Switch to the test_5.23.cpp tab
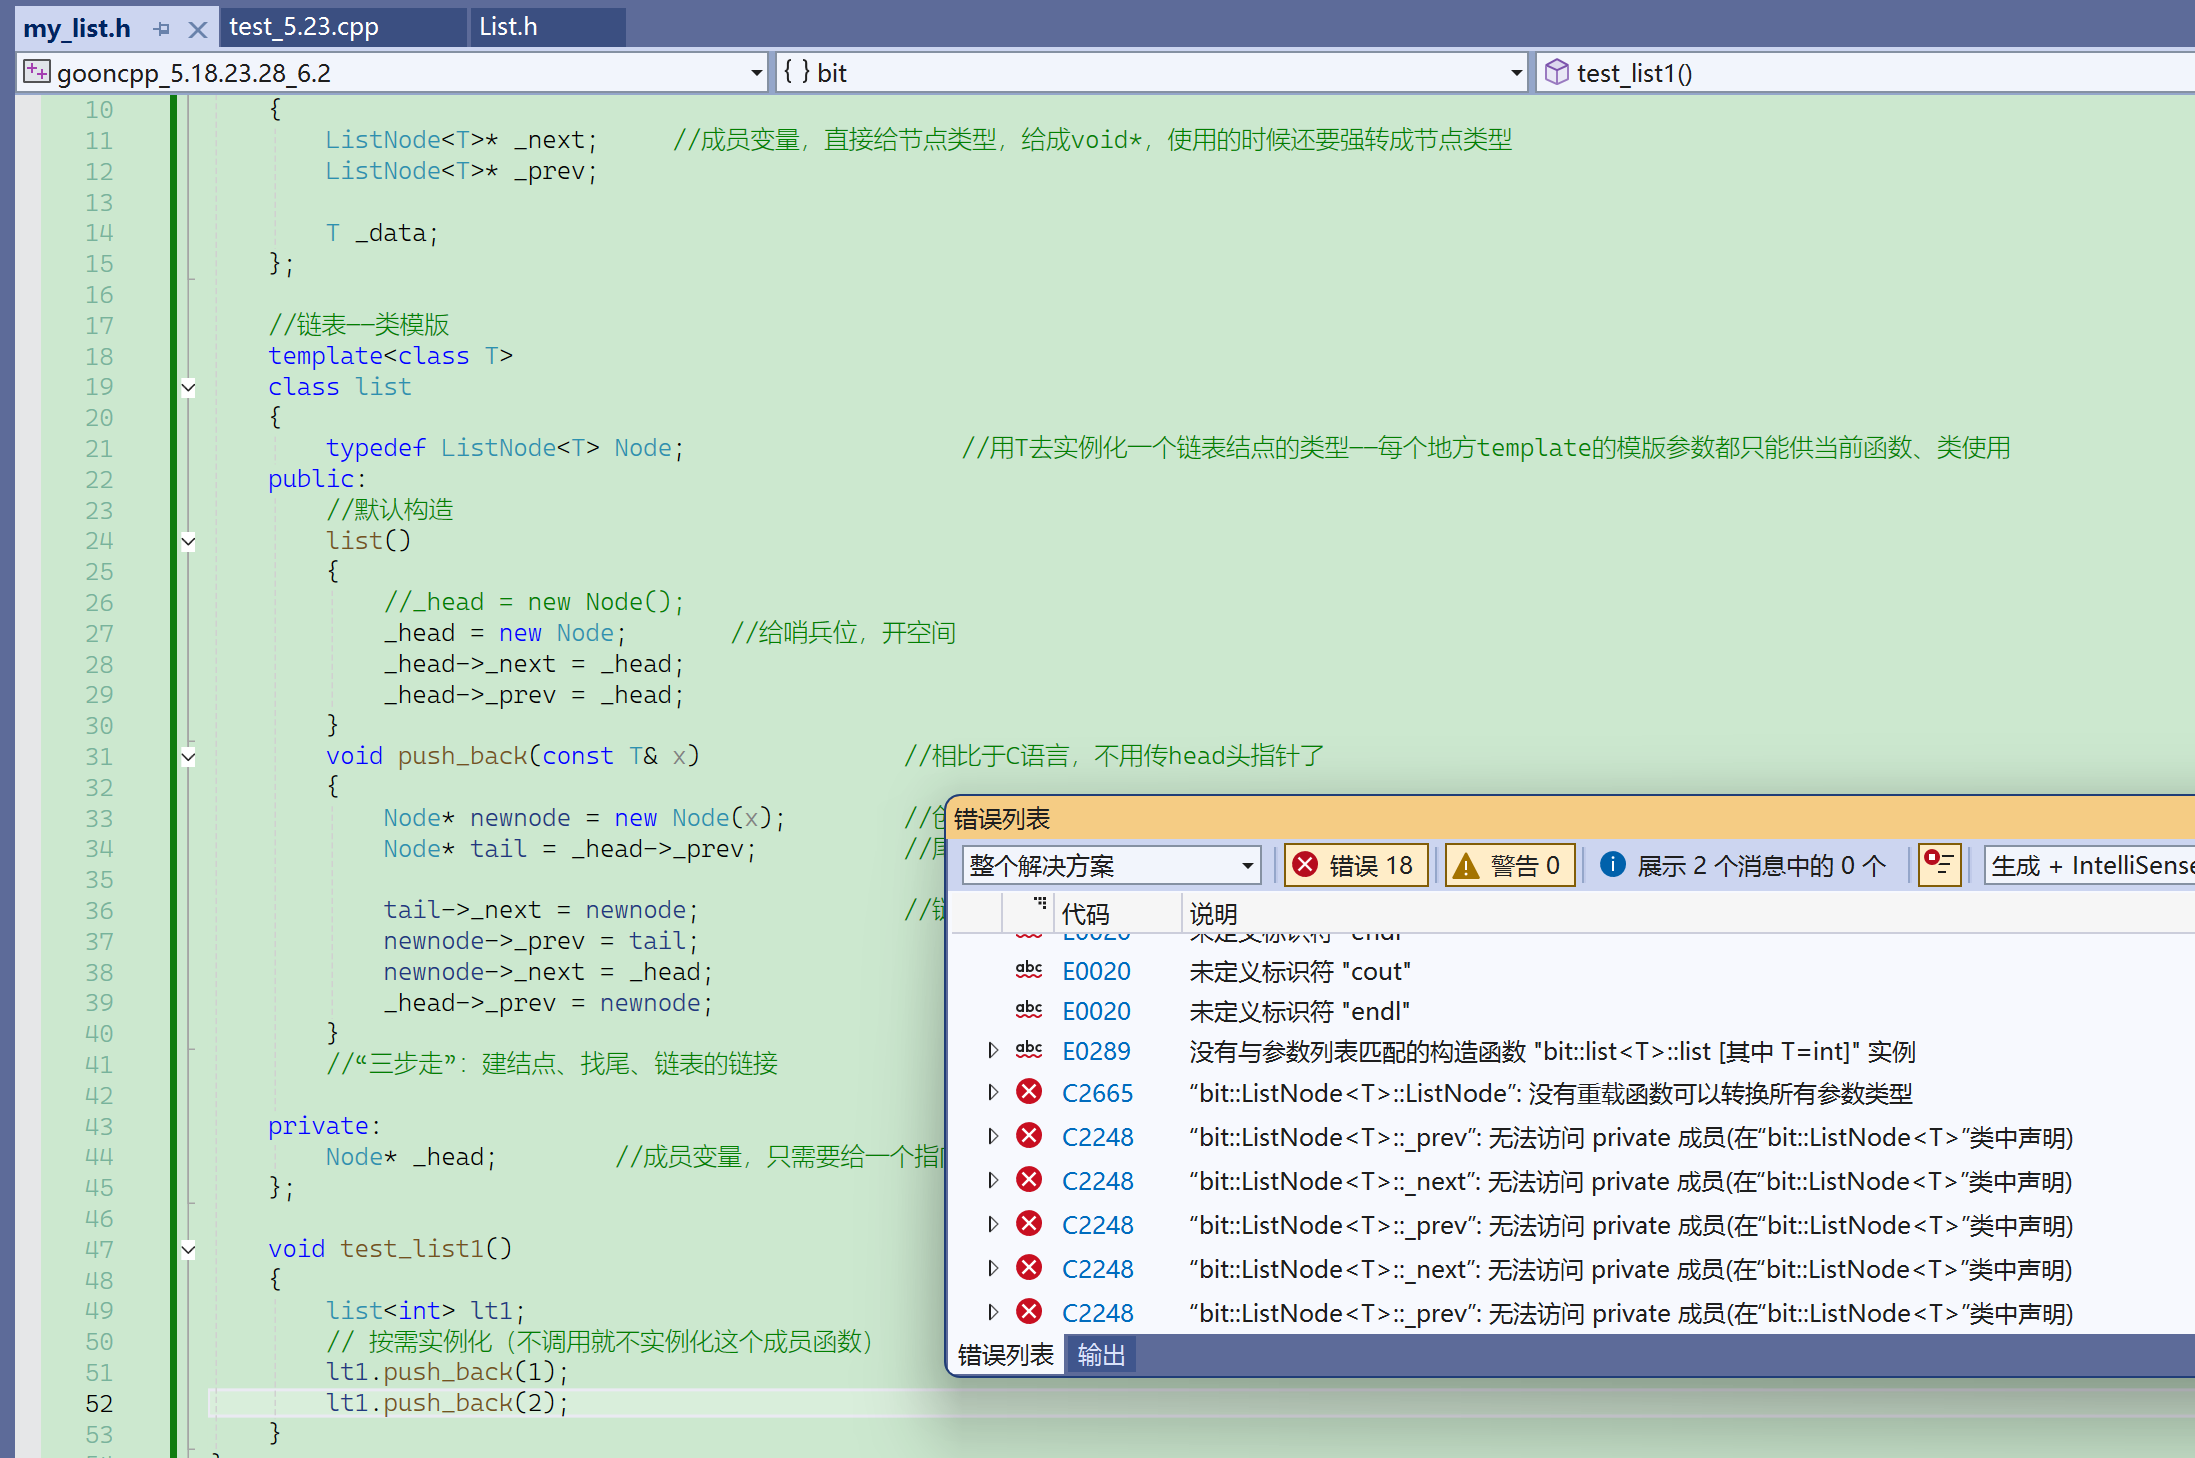 pos(304,27)
